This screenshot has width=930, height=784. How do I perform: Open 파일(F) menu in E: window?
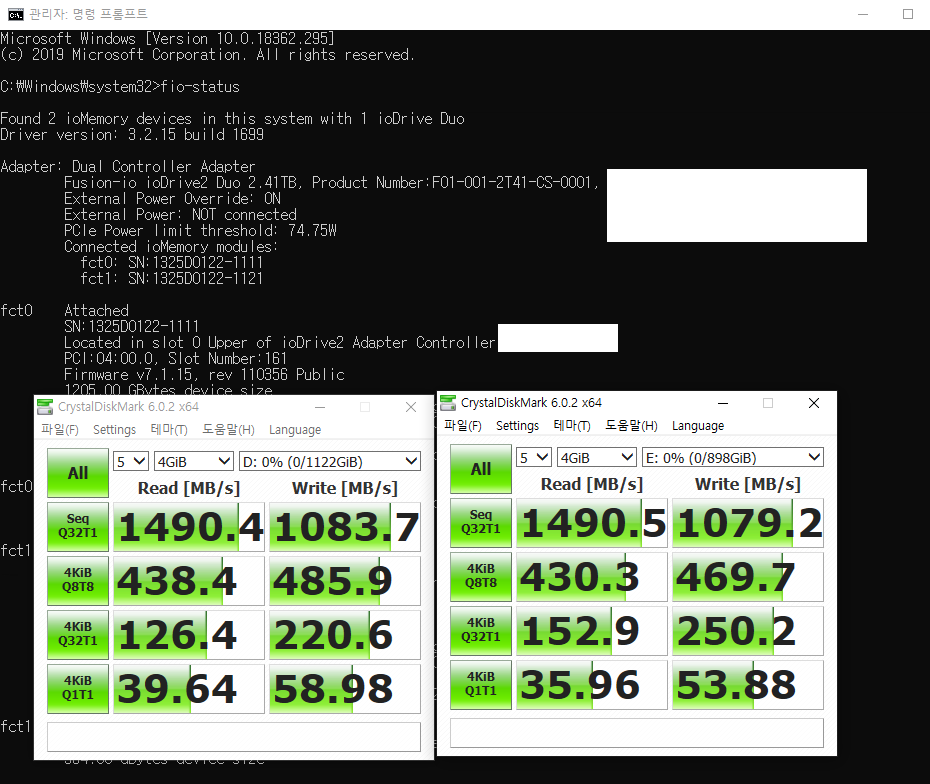coord(463,426)
